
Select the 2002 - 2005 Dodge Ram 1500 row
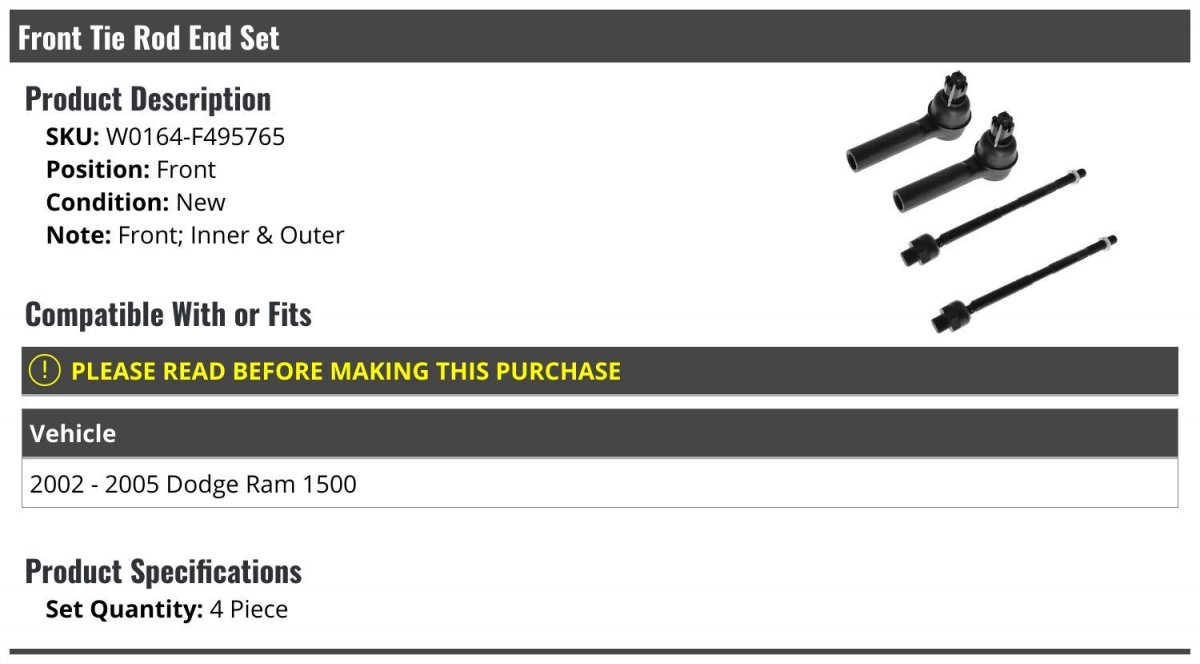[x=193, y=484]
